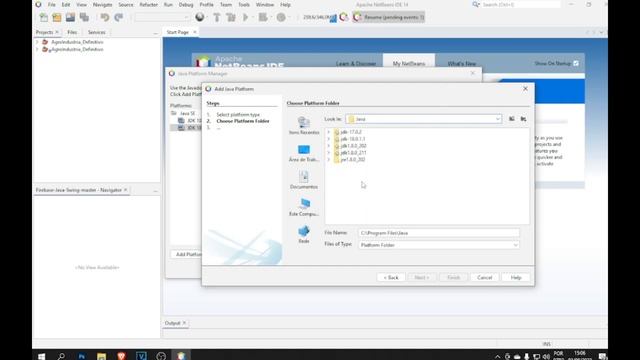Close the Start Page tab

[195, 32]
